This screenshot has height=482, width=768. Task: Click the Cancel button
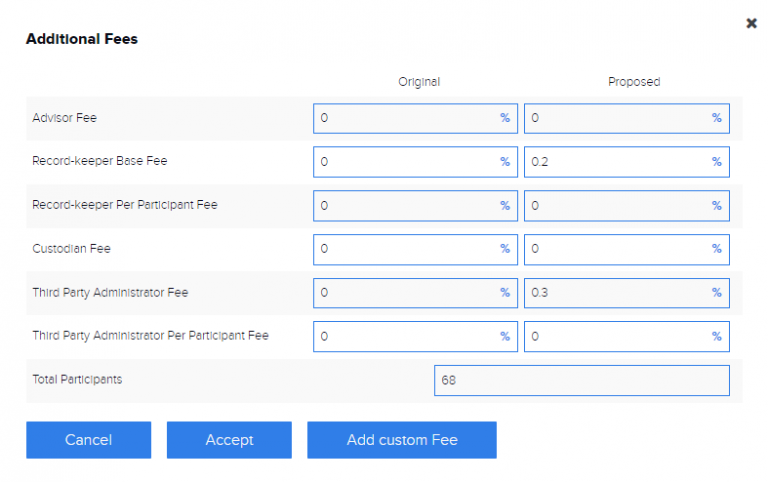click(x=88, y=440)
